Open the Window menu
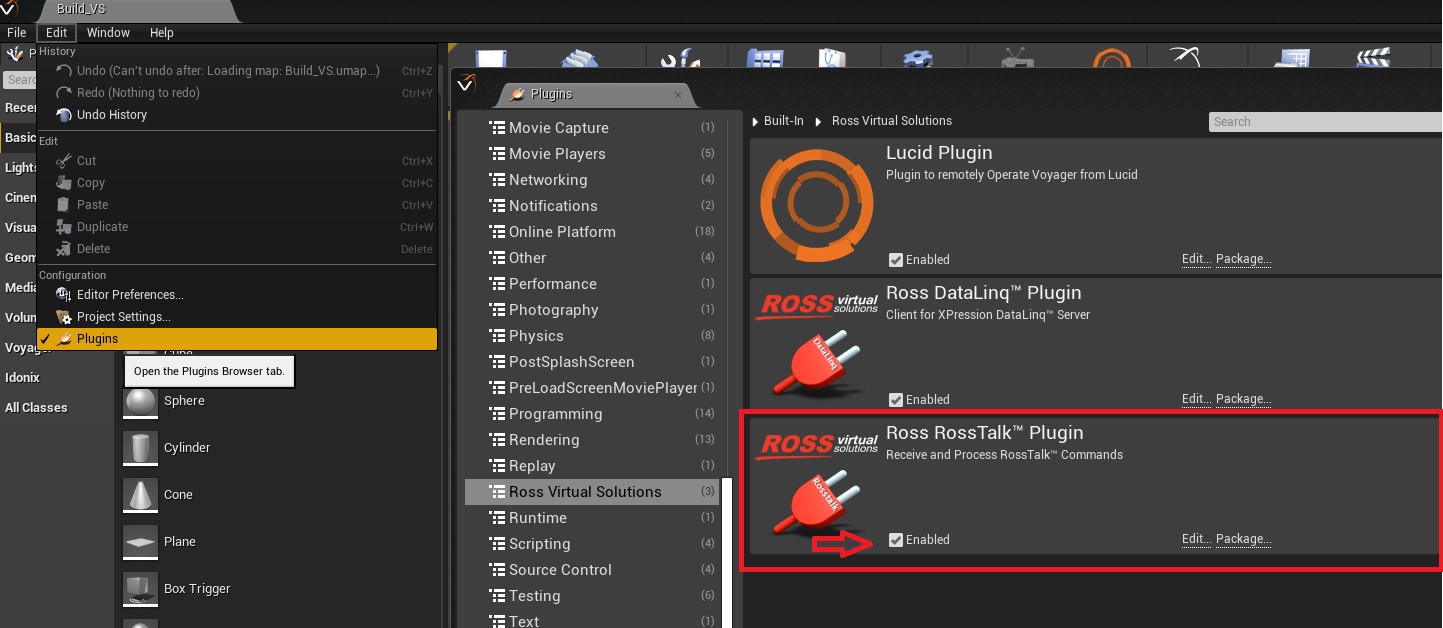 (x=108, y=33)
